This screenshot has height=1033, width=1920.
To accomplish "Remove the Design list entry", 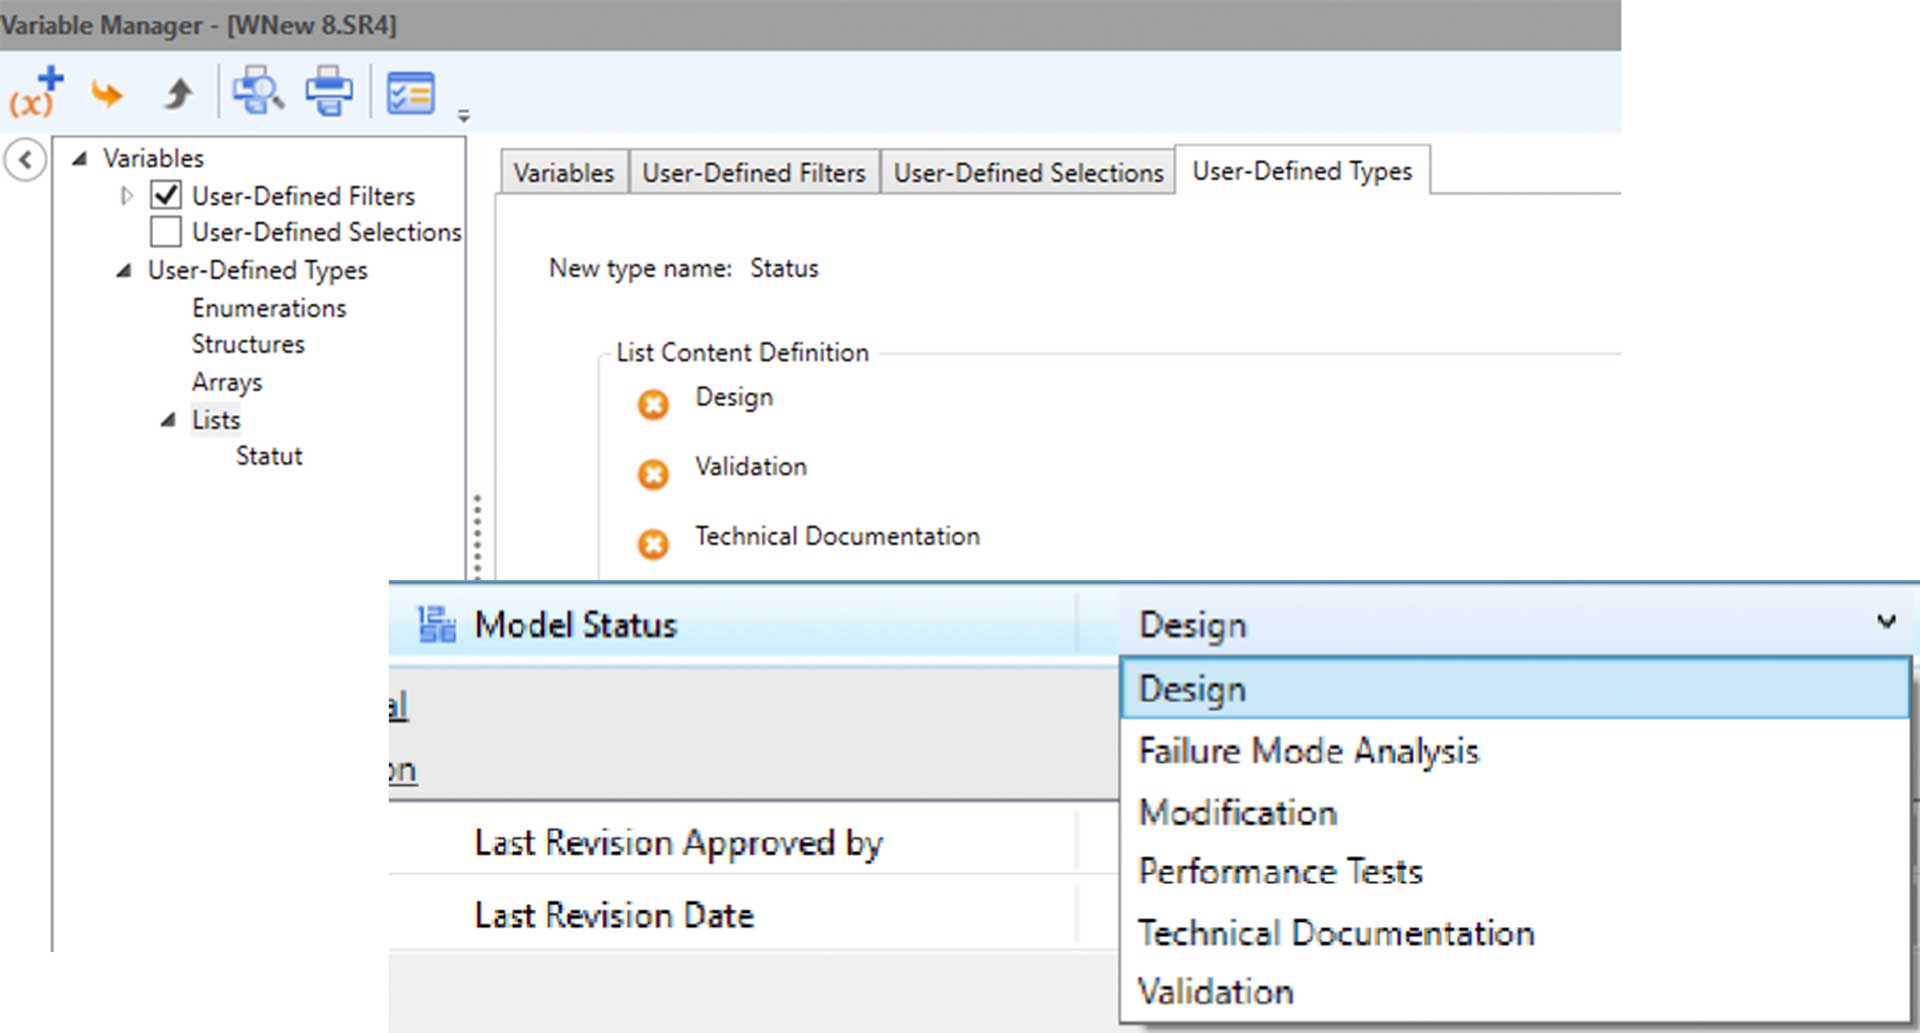I will coord(654,405).
